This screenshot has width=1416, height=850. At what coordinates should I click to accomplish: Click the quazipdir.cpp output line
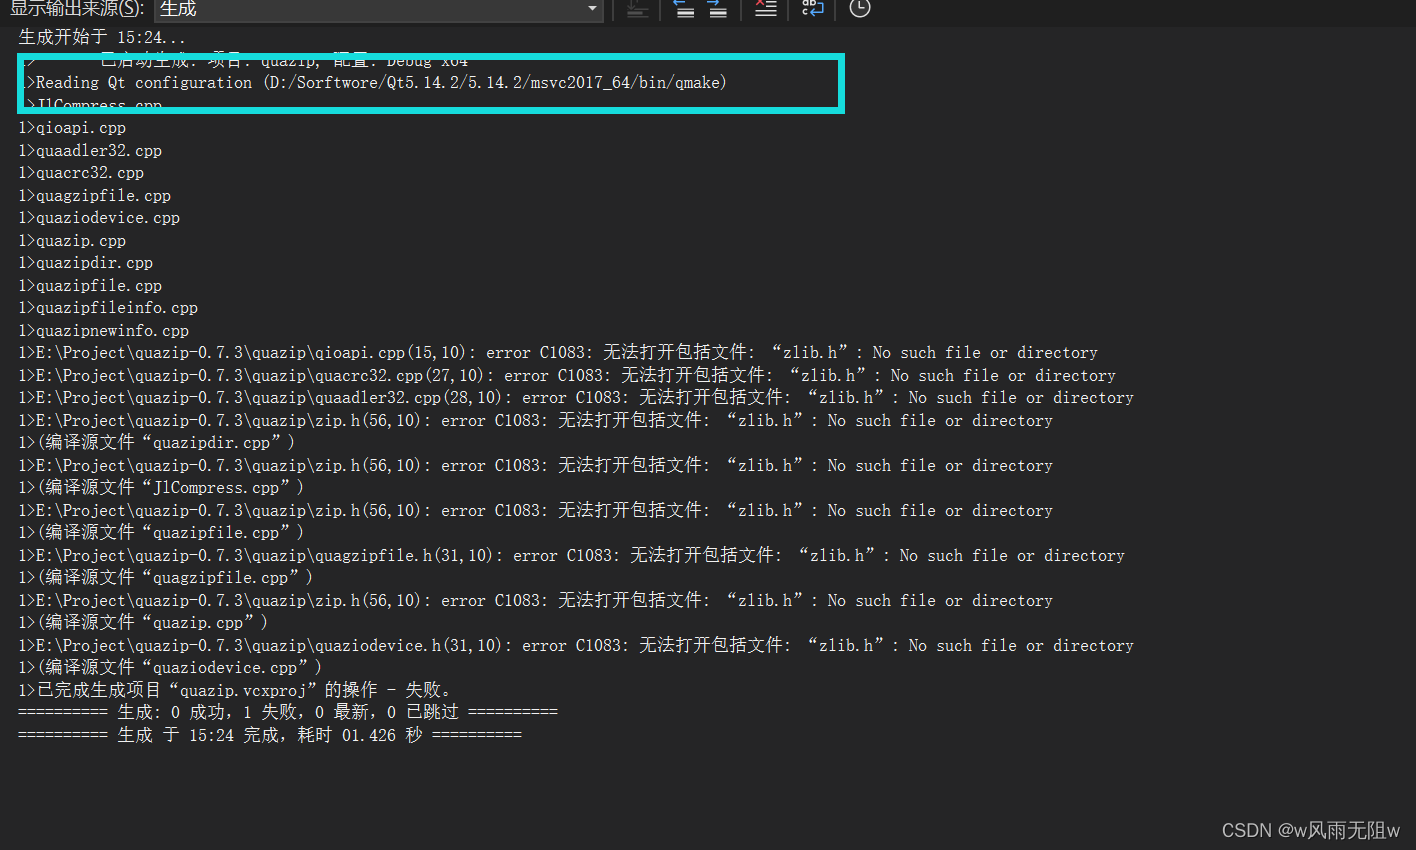(x=86, y=263)
